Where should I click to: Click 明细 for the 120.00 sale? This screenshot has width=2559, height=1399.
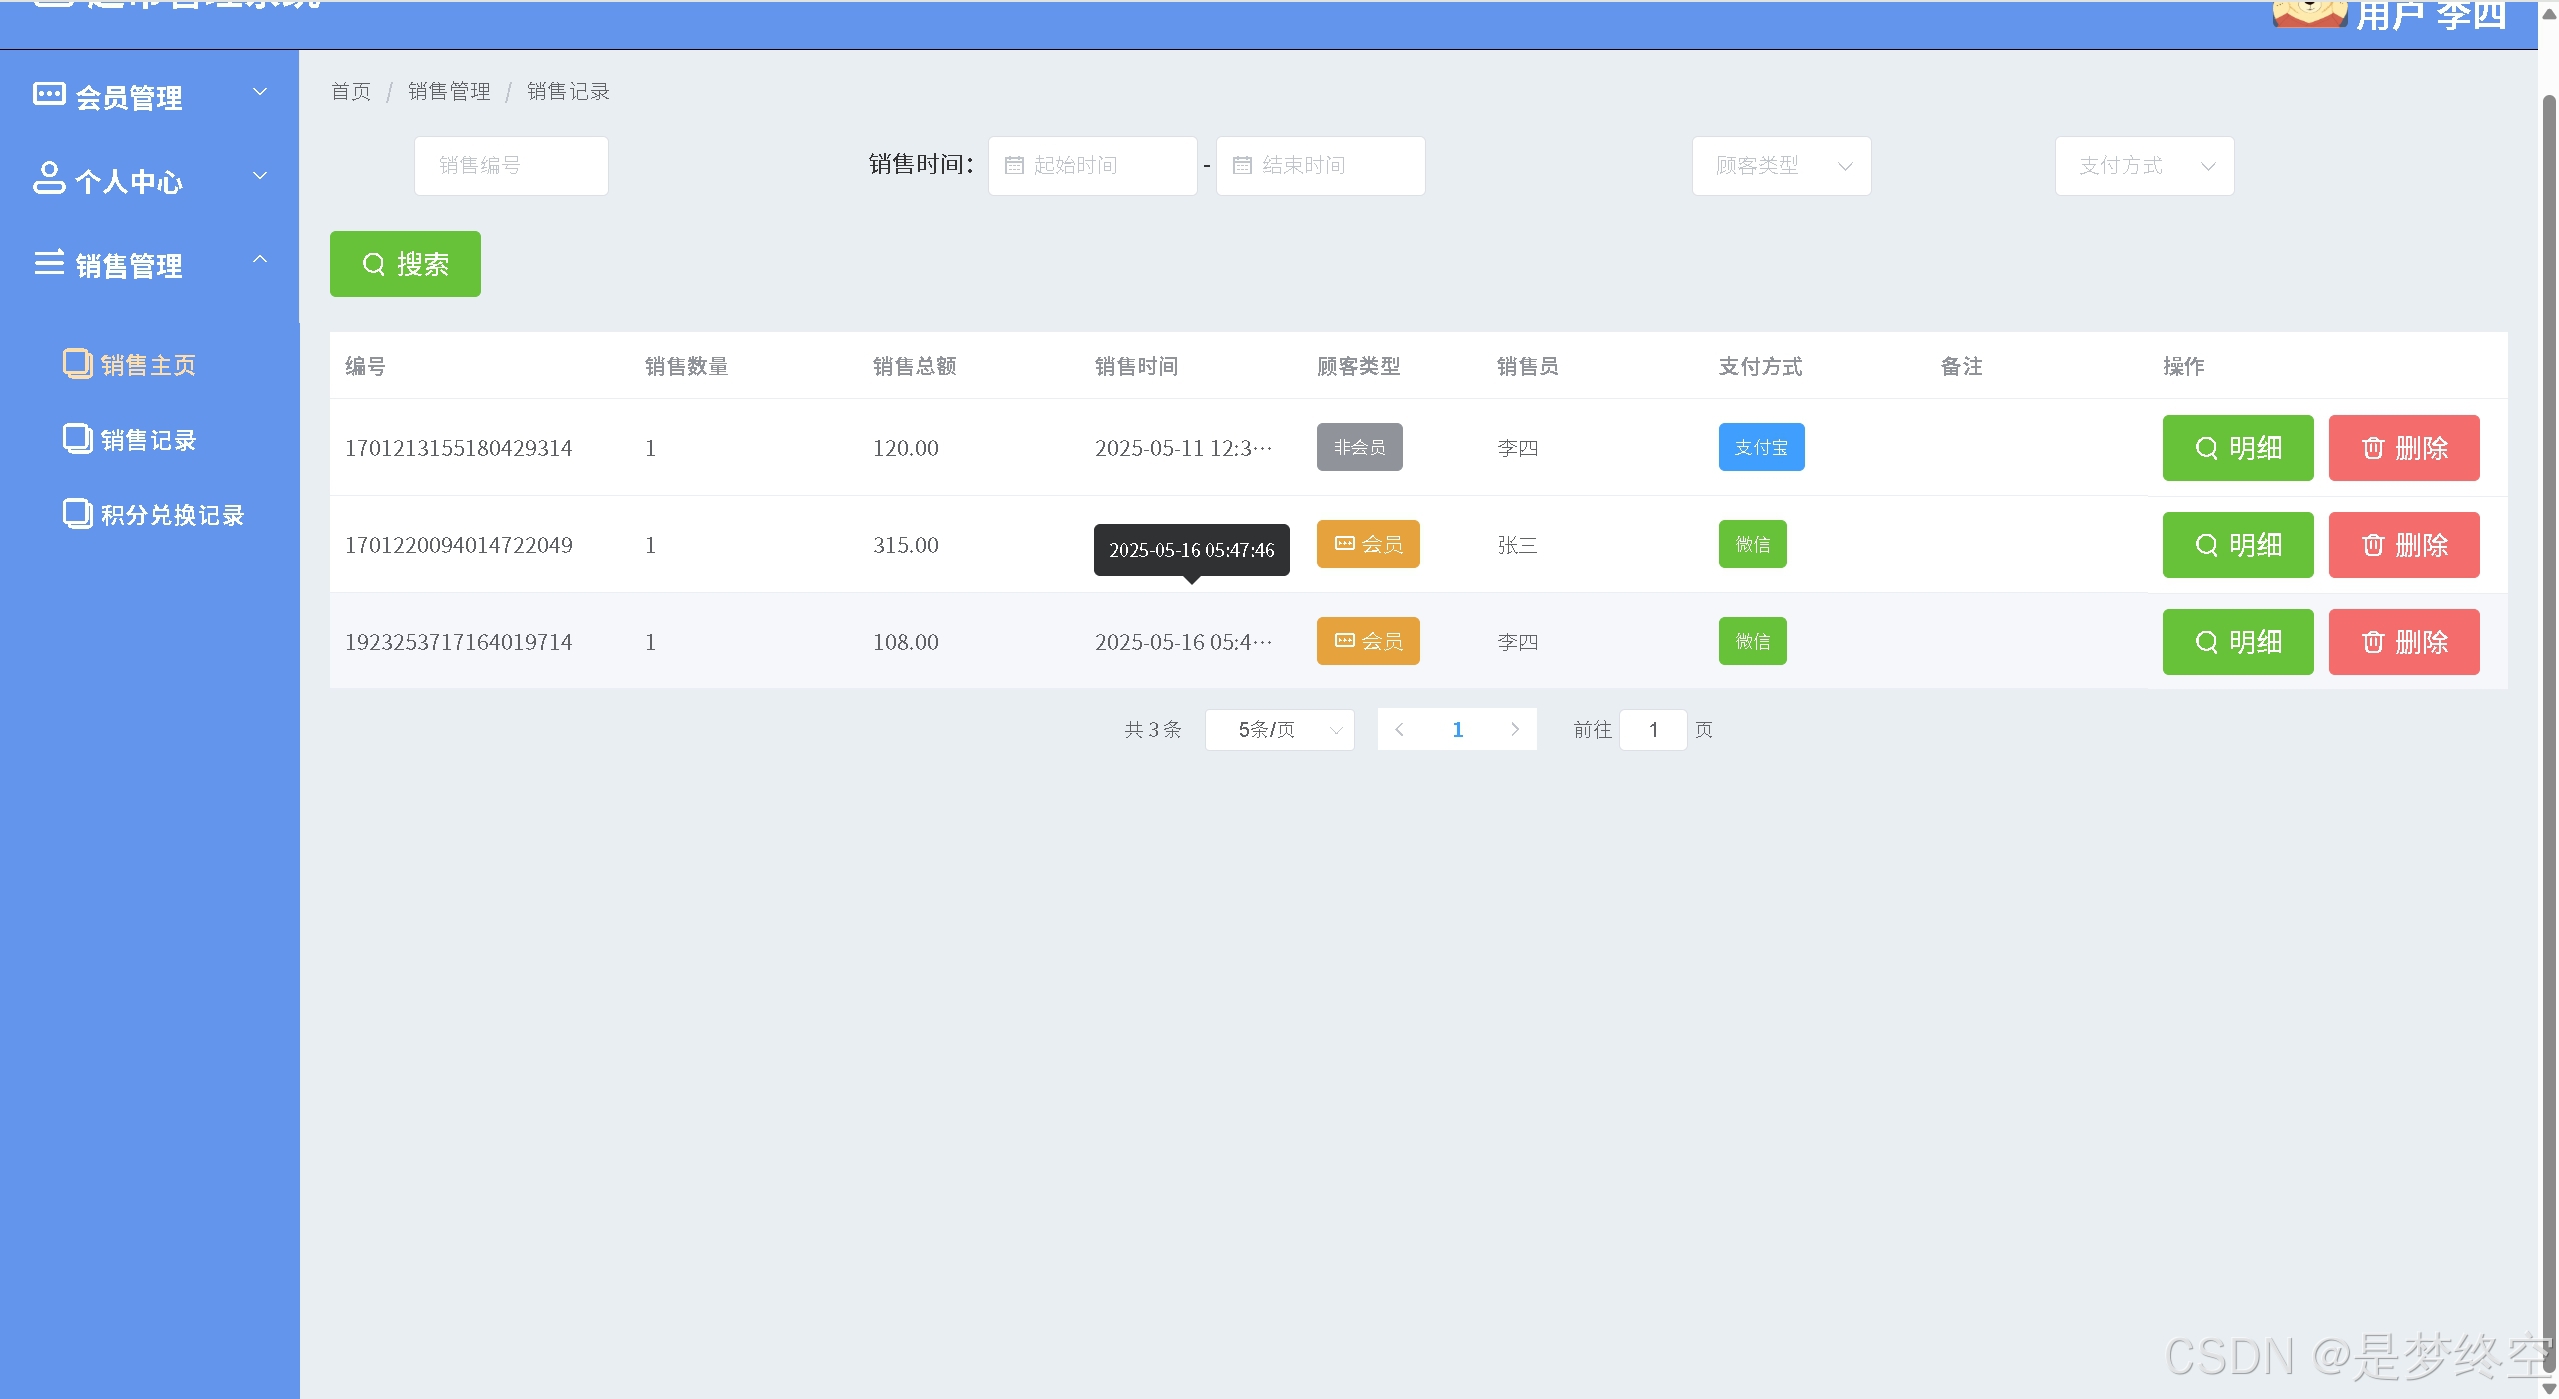click(x=2237, y=448)
